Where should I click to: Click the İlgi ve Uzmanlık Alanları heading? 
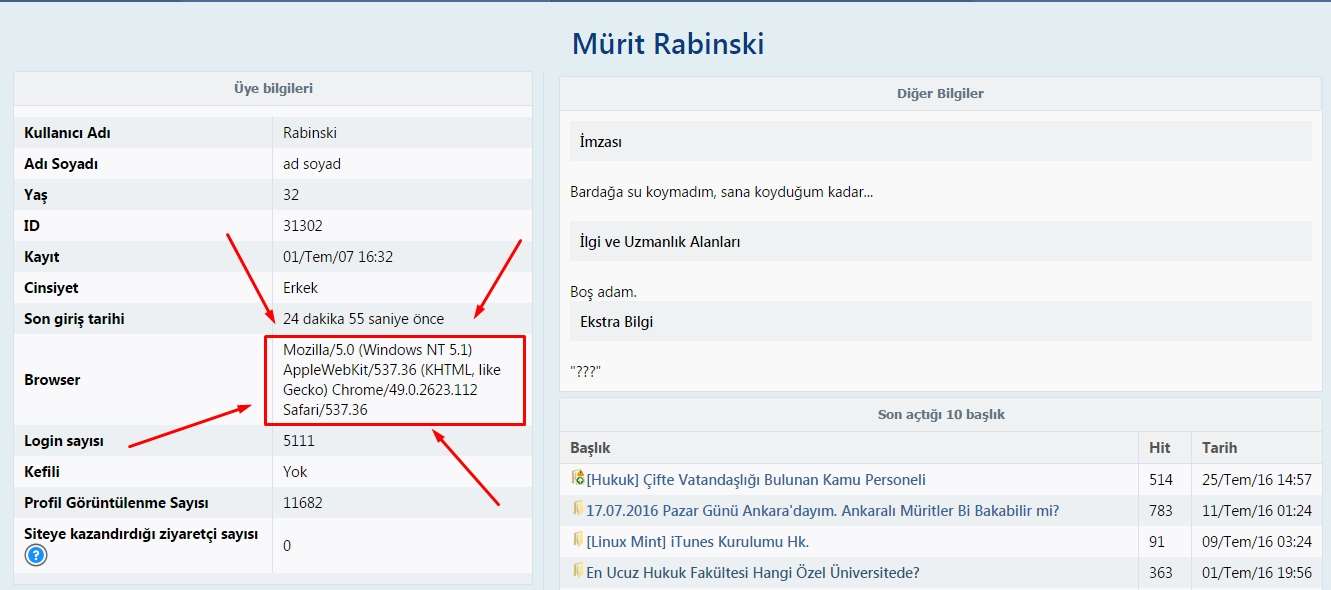660,242
